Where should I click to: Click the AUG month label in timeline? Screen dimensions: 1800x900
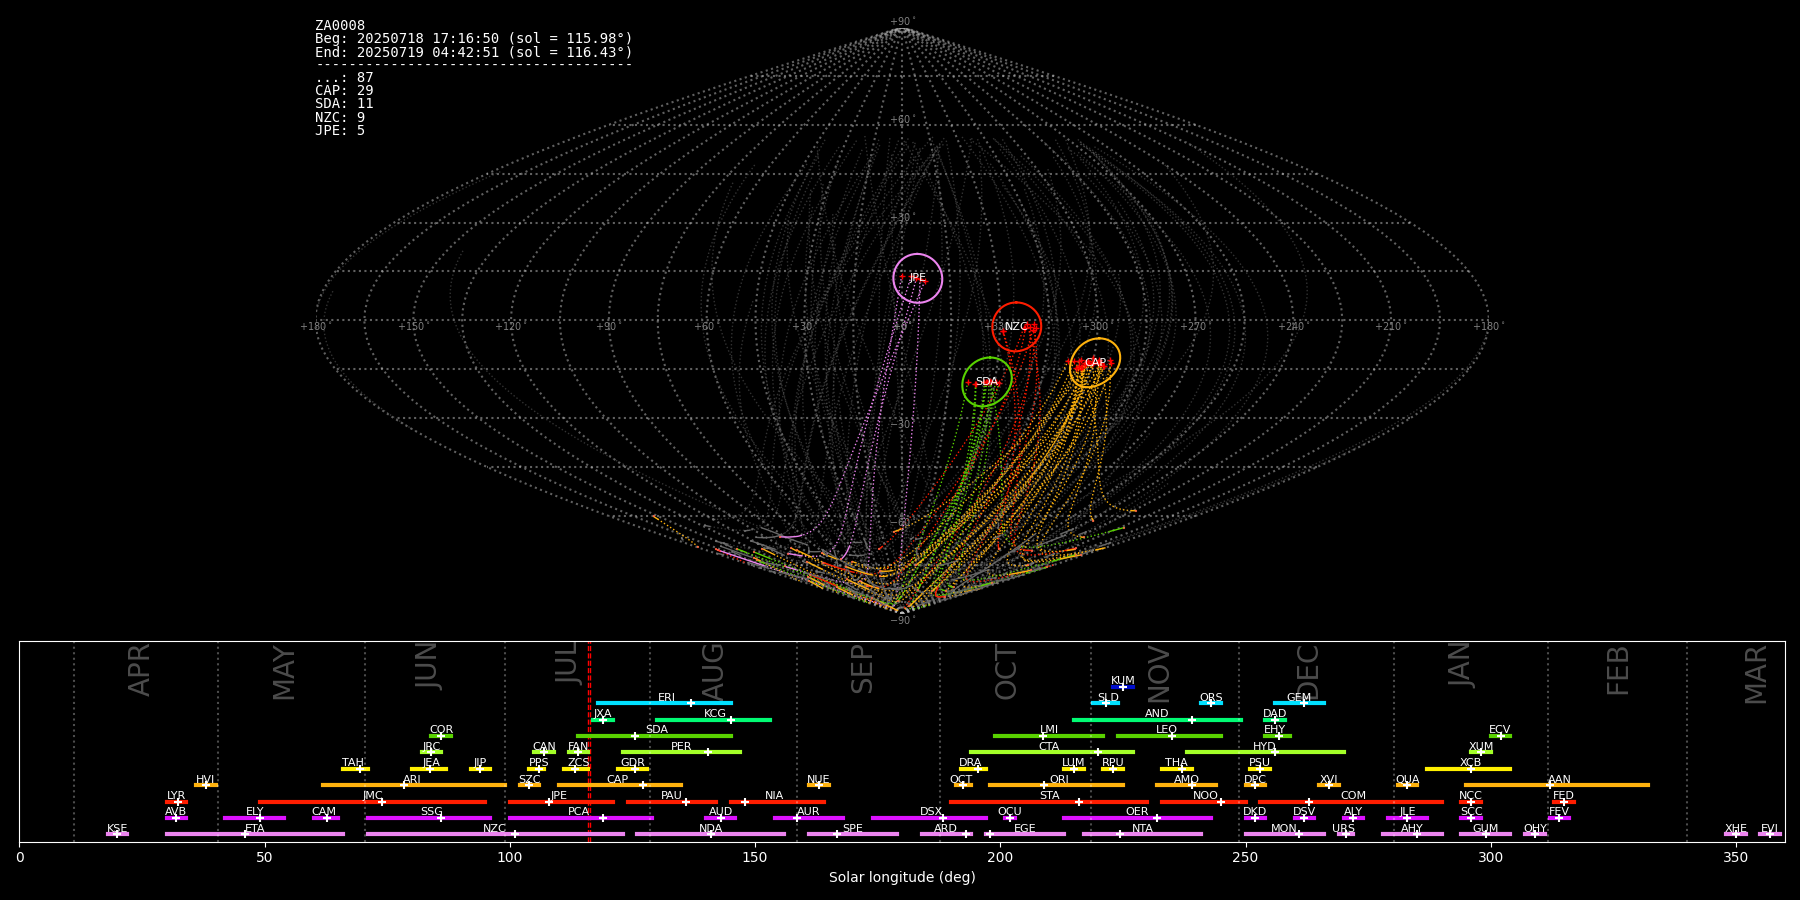(x=713, y=672)
